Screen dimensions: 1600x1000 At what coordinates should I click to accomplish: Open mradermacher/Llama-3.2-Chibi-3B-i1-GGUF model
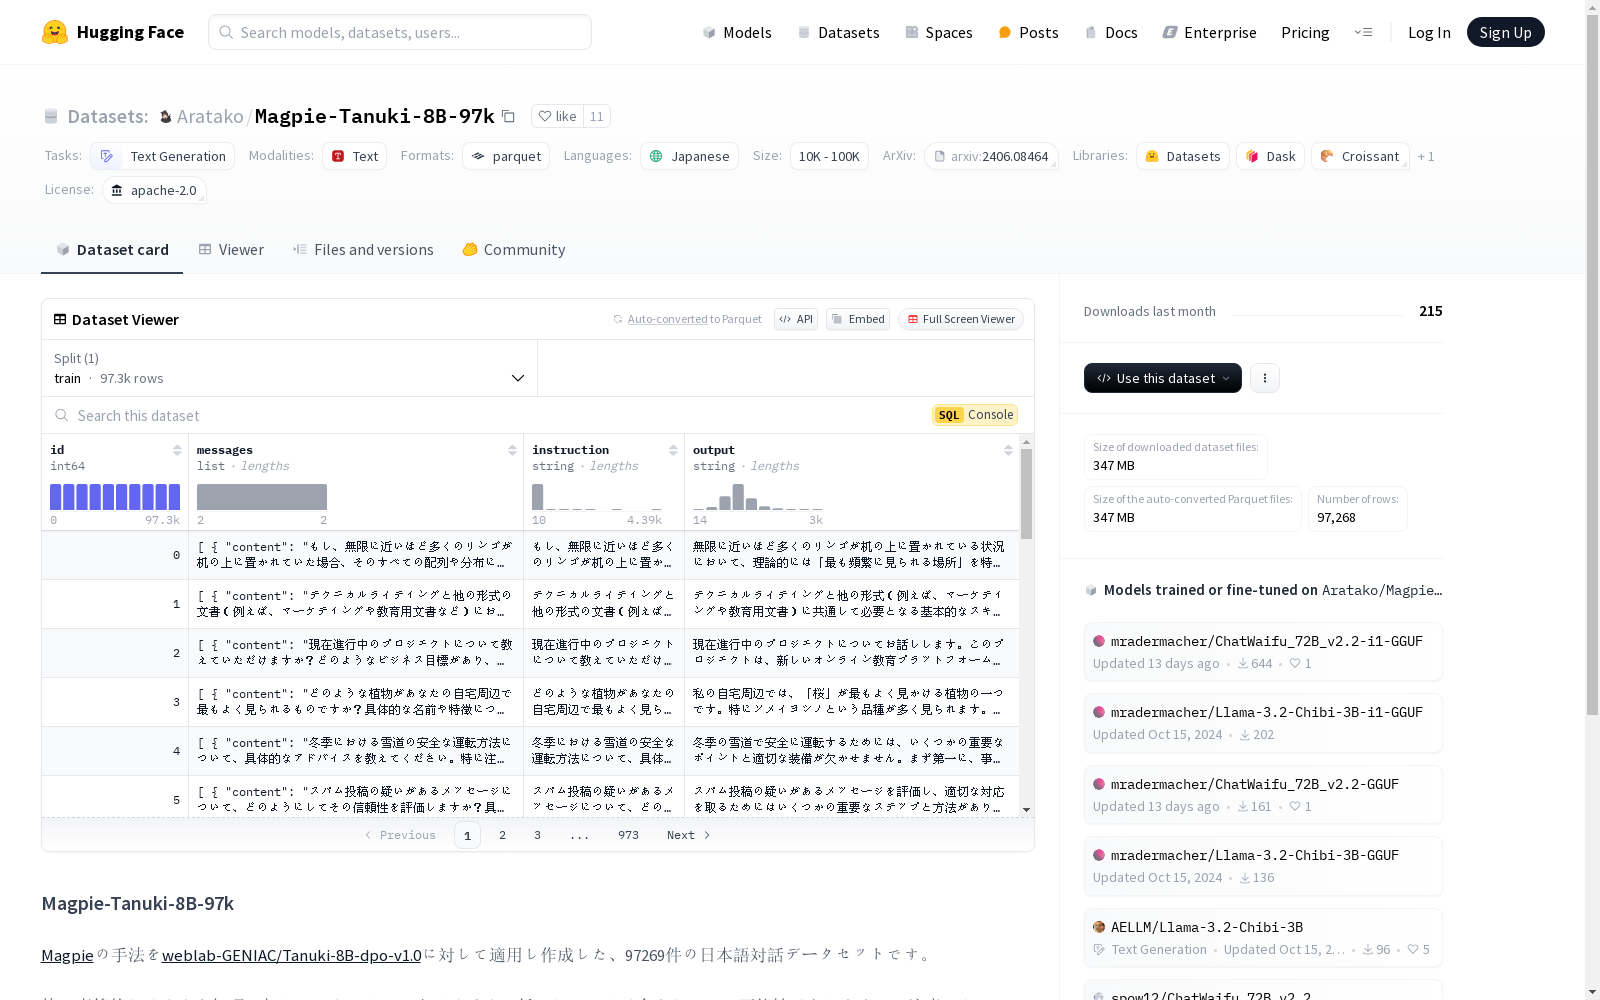(1263, 723)
